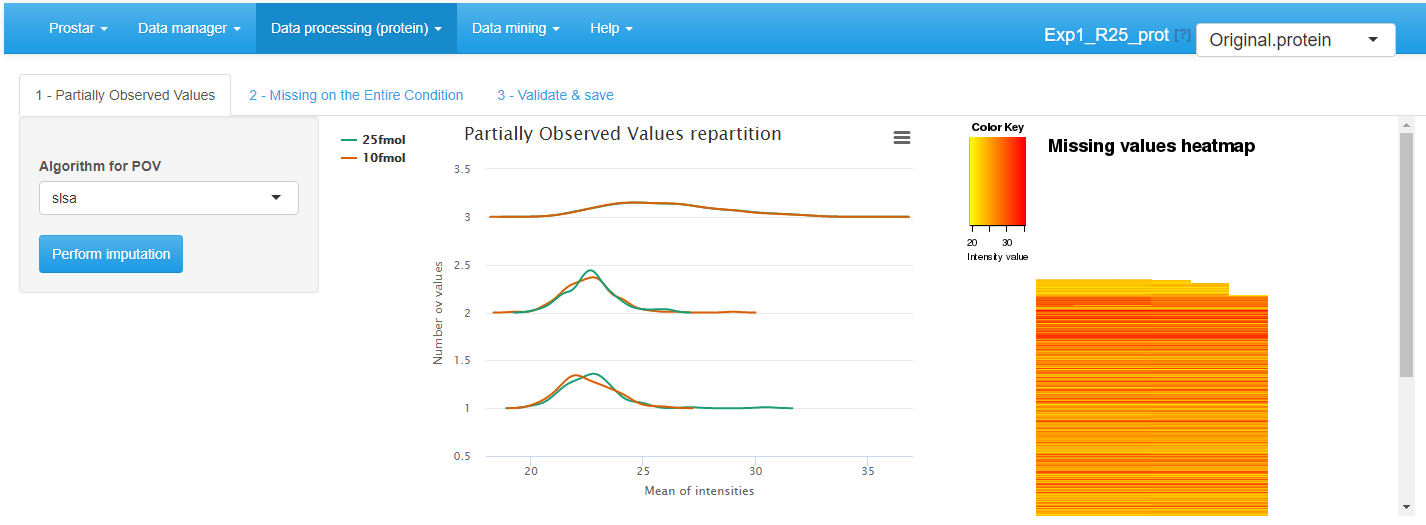Click the [?] help icon beside dataset name
The width and height of the screenshot is (1426, 525).
[x=1182, y=35]
